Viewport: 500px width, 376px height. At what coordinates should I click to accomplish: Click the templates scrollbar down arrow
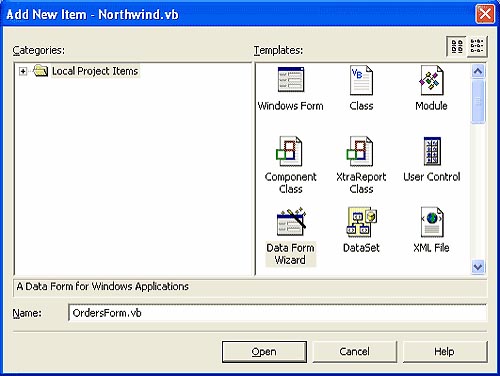point(478,267)
